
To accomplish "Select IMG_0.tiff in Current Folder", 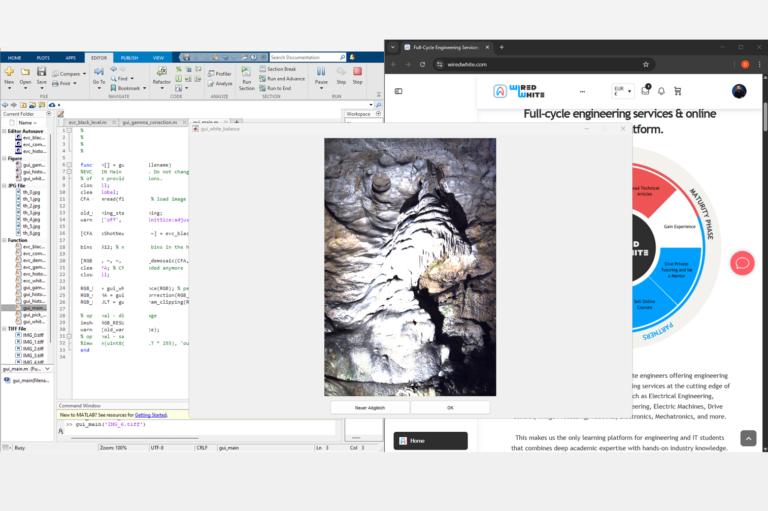I will click(33, 335).
